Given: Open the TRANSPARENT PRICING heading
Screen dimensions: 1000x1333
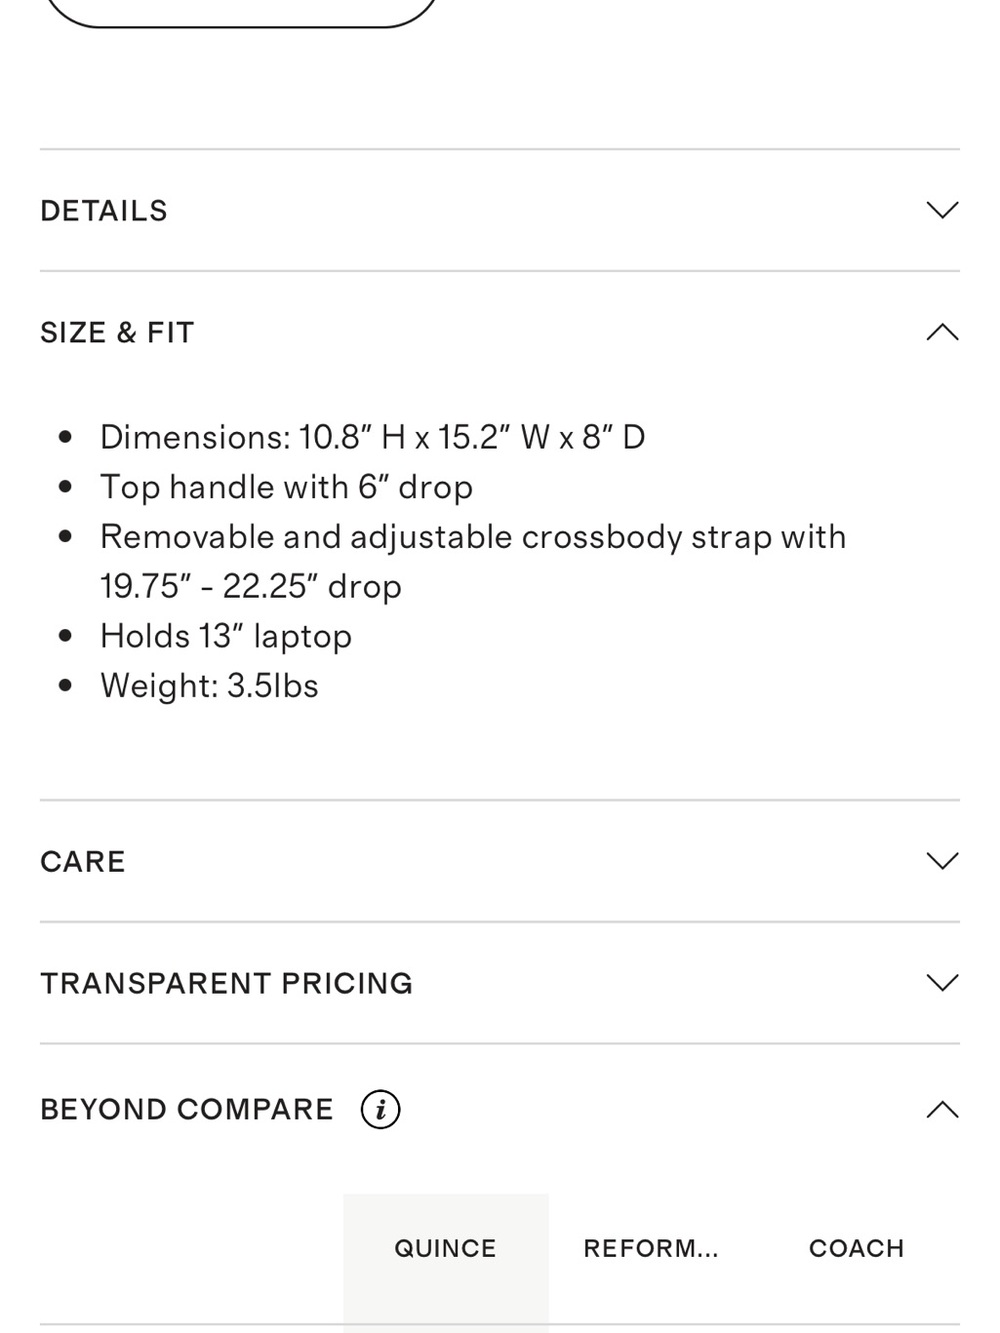Looking at the screenshot, I should coord(226,984).
